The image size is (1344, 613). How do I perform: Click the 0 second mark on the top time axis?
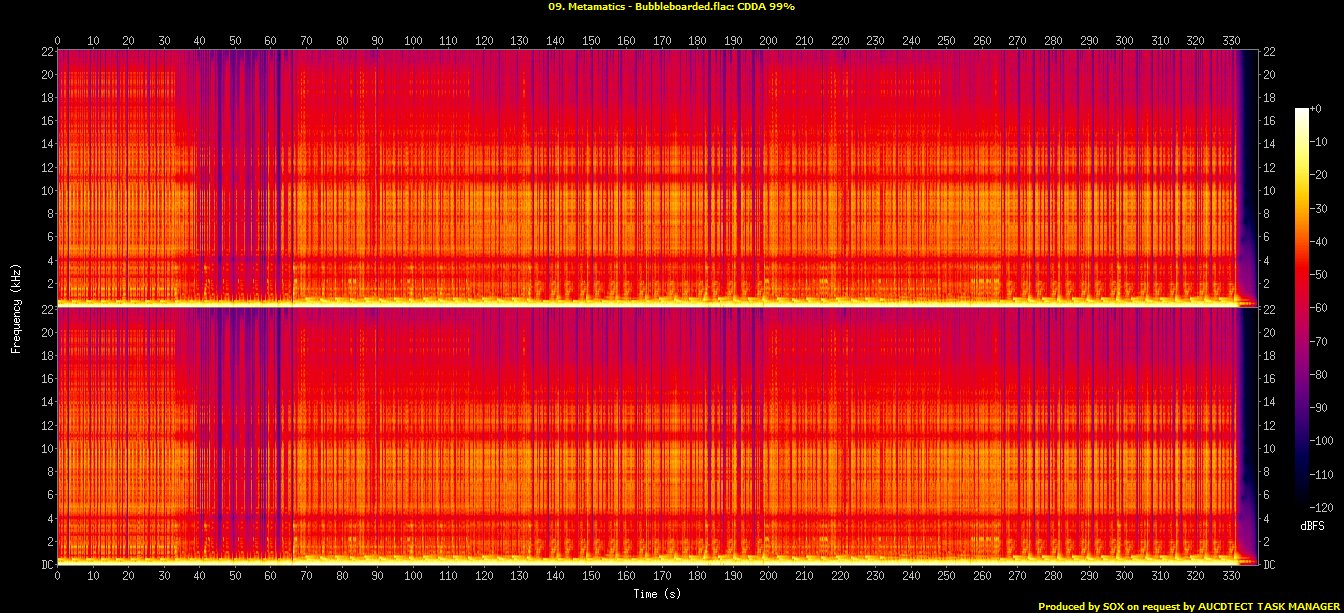click(x=58, y=41)
